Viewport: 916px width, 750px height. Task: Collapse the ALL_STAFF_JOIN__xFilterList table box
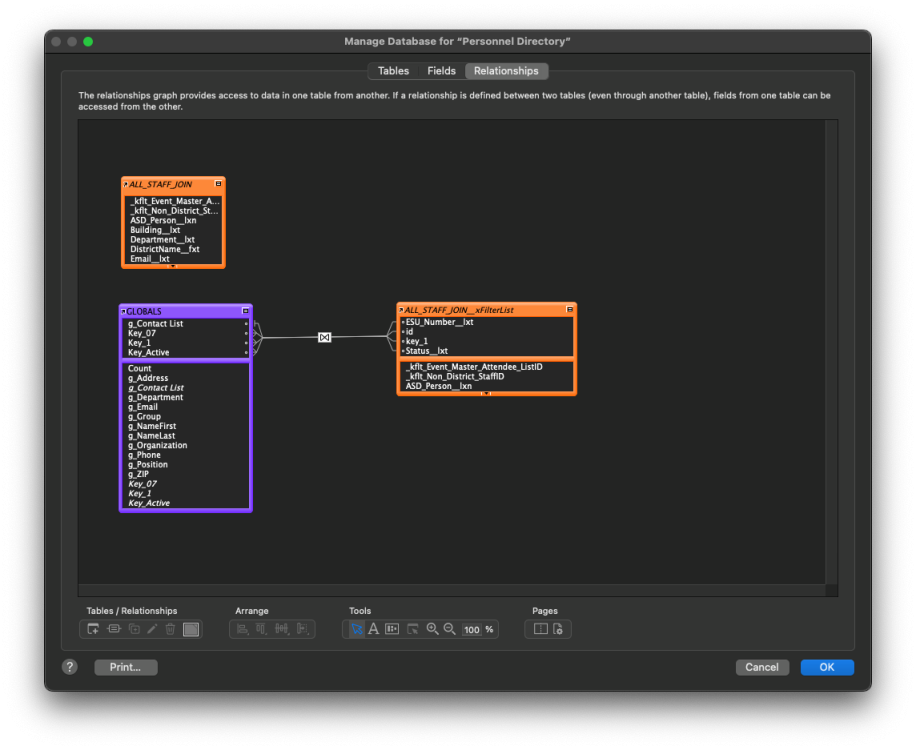pyautogui.click(x=570, y=310)
